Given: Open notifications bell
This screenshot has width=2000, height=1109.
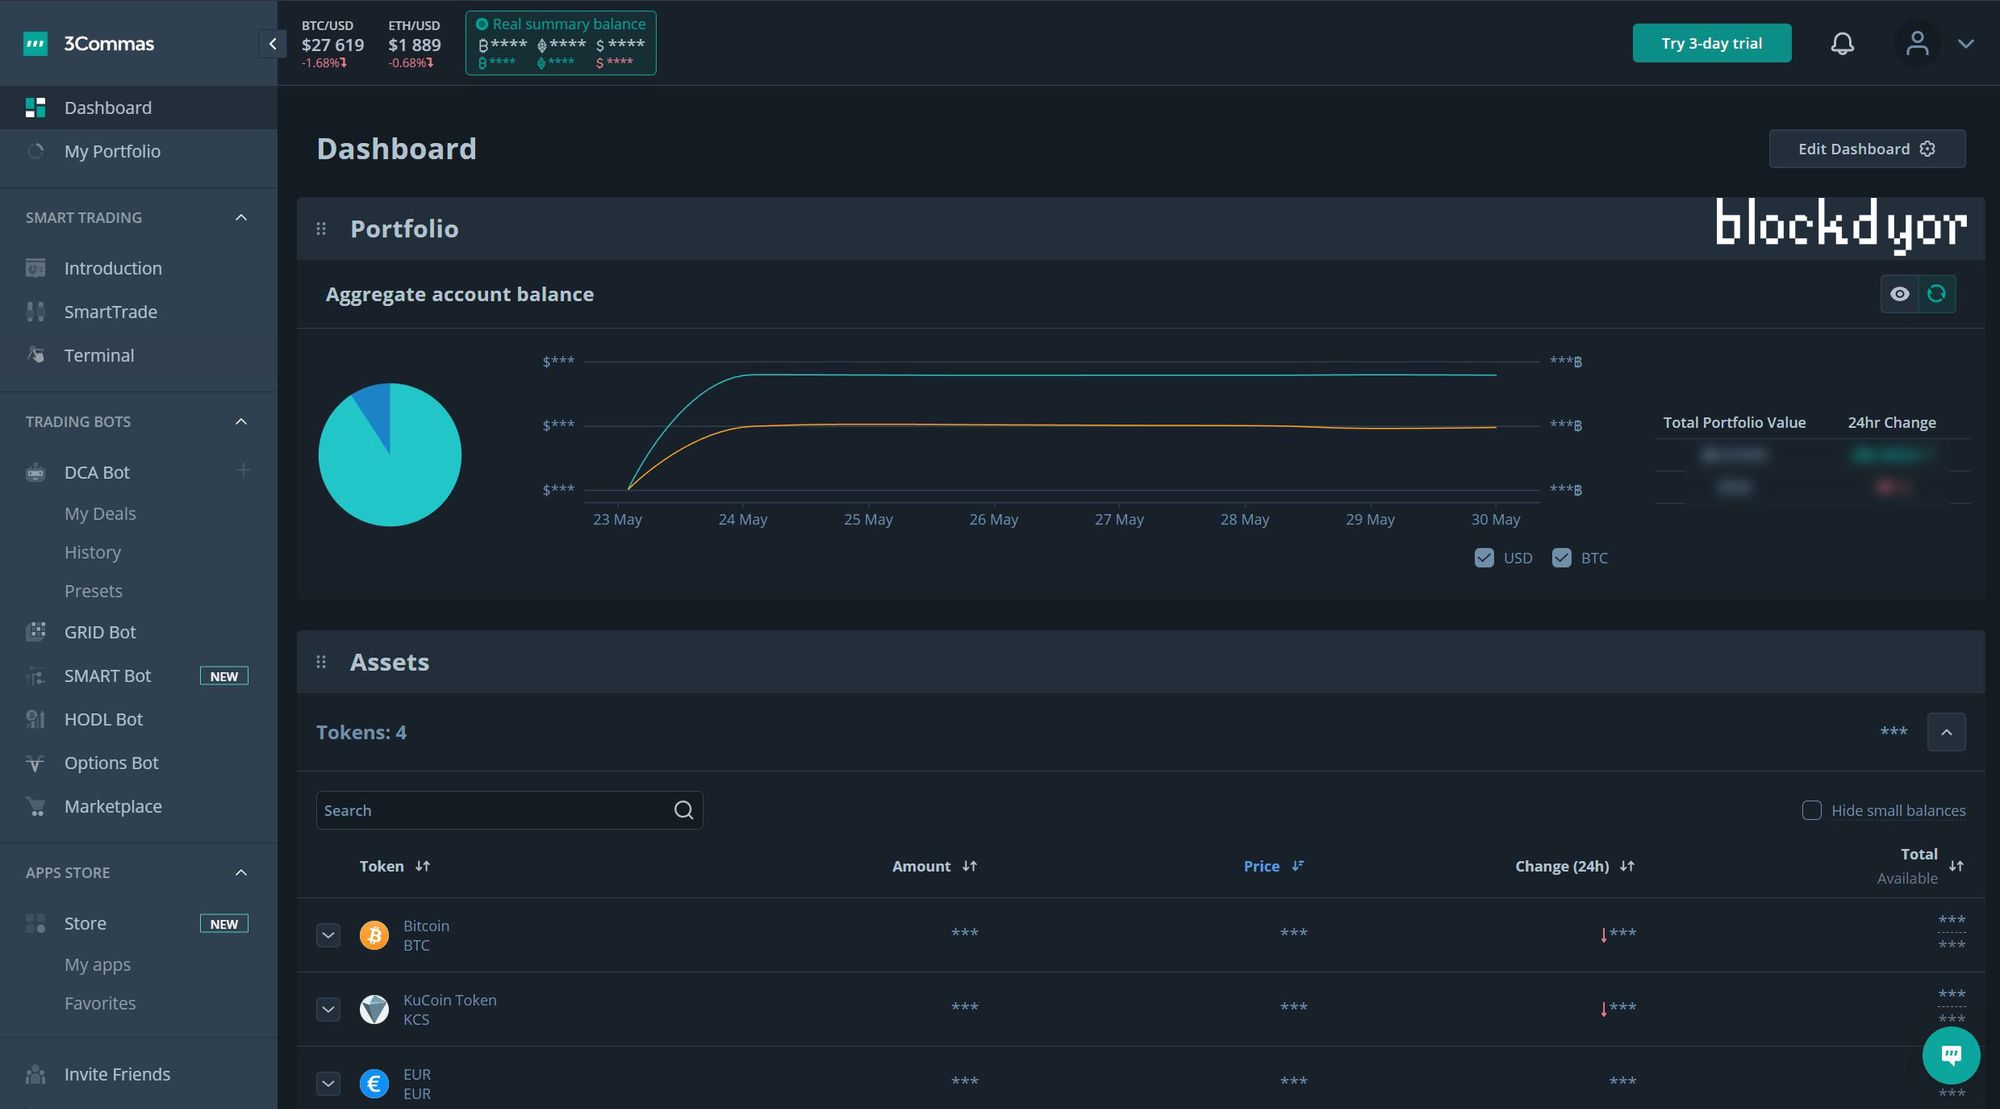Looking at the screenshot, I should (x=1842, y=43).
